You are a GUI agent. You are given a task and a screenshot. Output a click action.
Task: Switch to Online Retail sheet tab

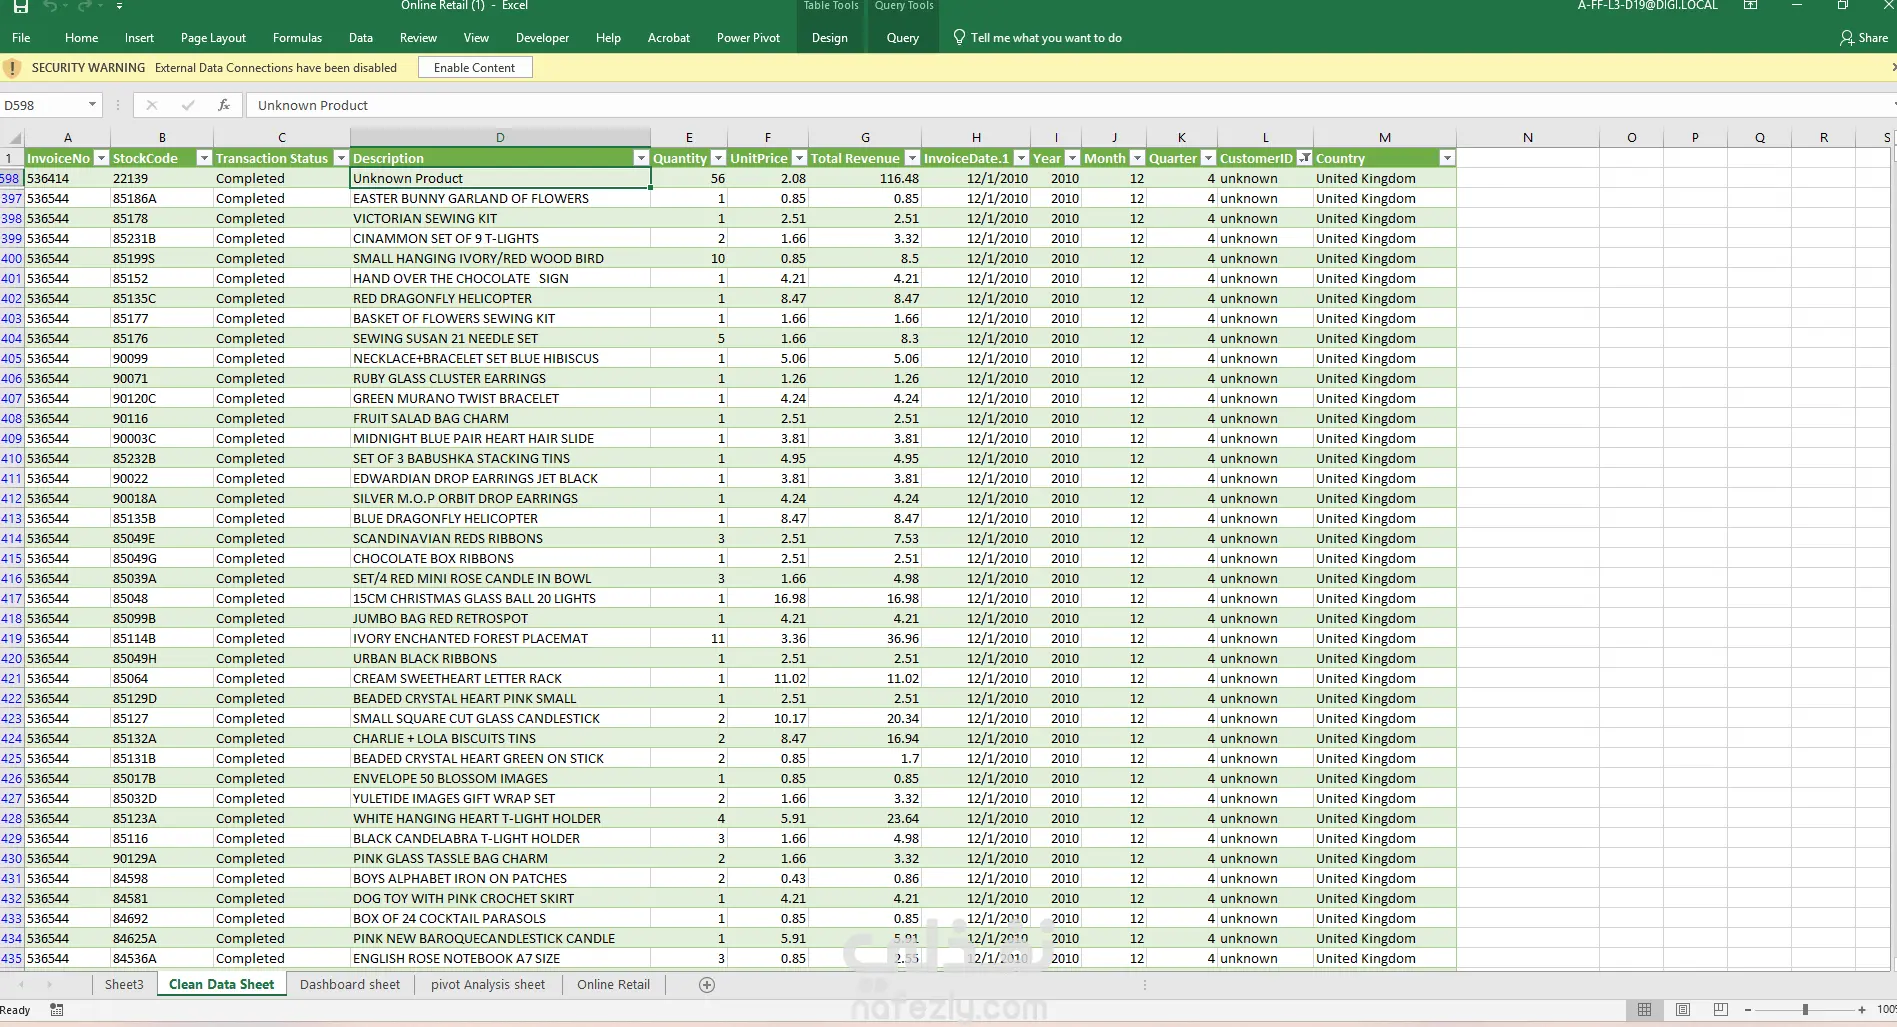coord(613,985)
